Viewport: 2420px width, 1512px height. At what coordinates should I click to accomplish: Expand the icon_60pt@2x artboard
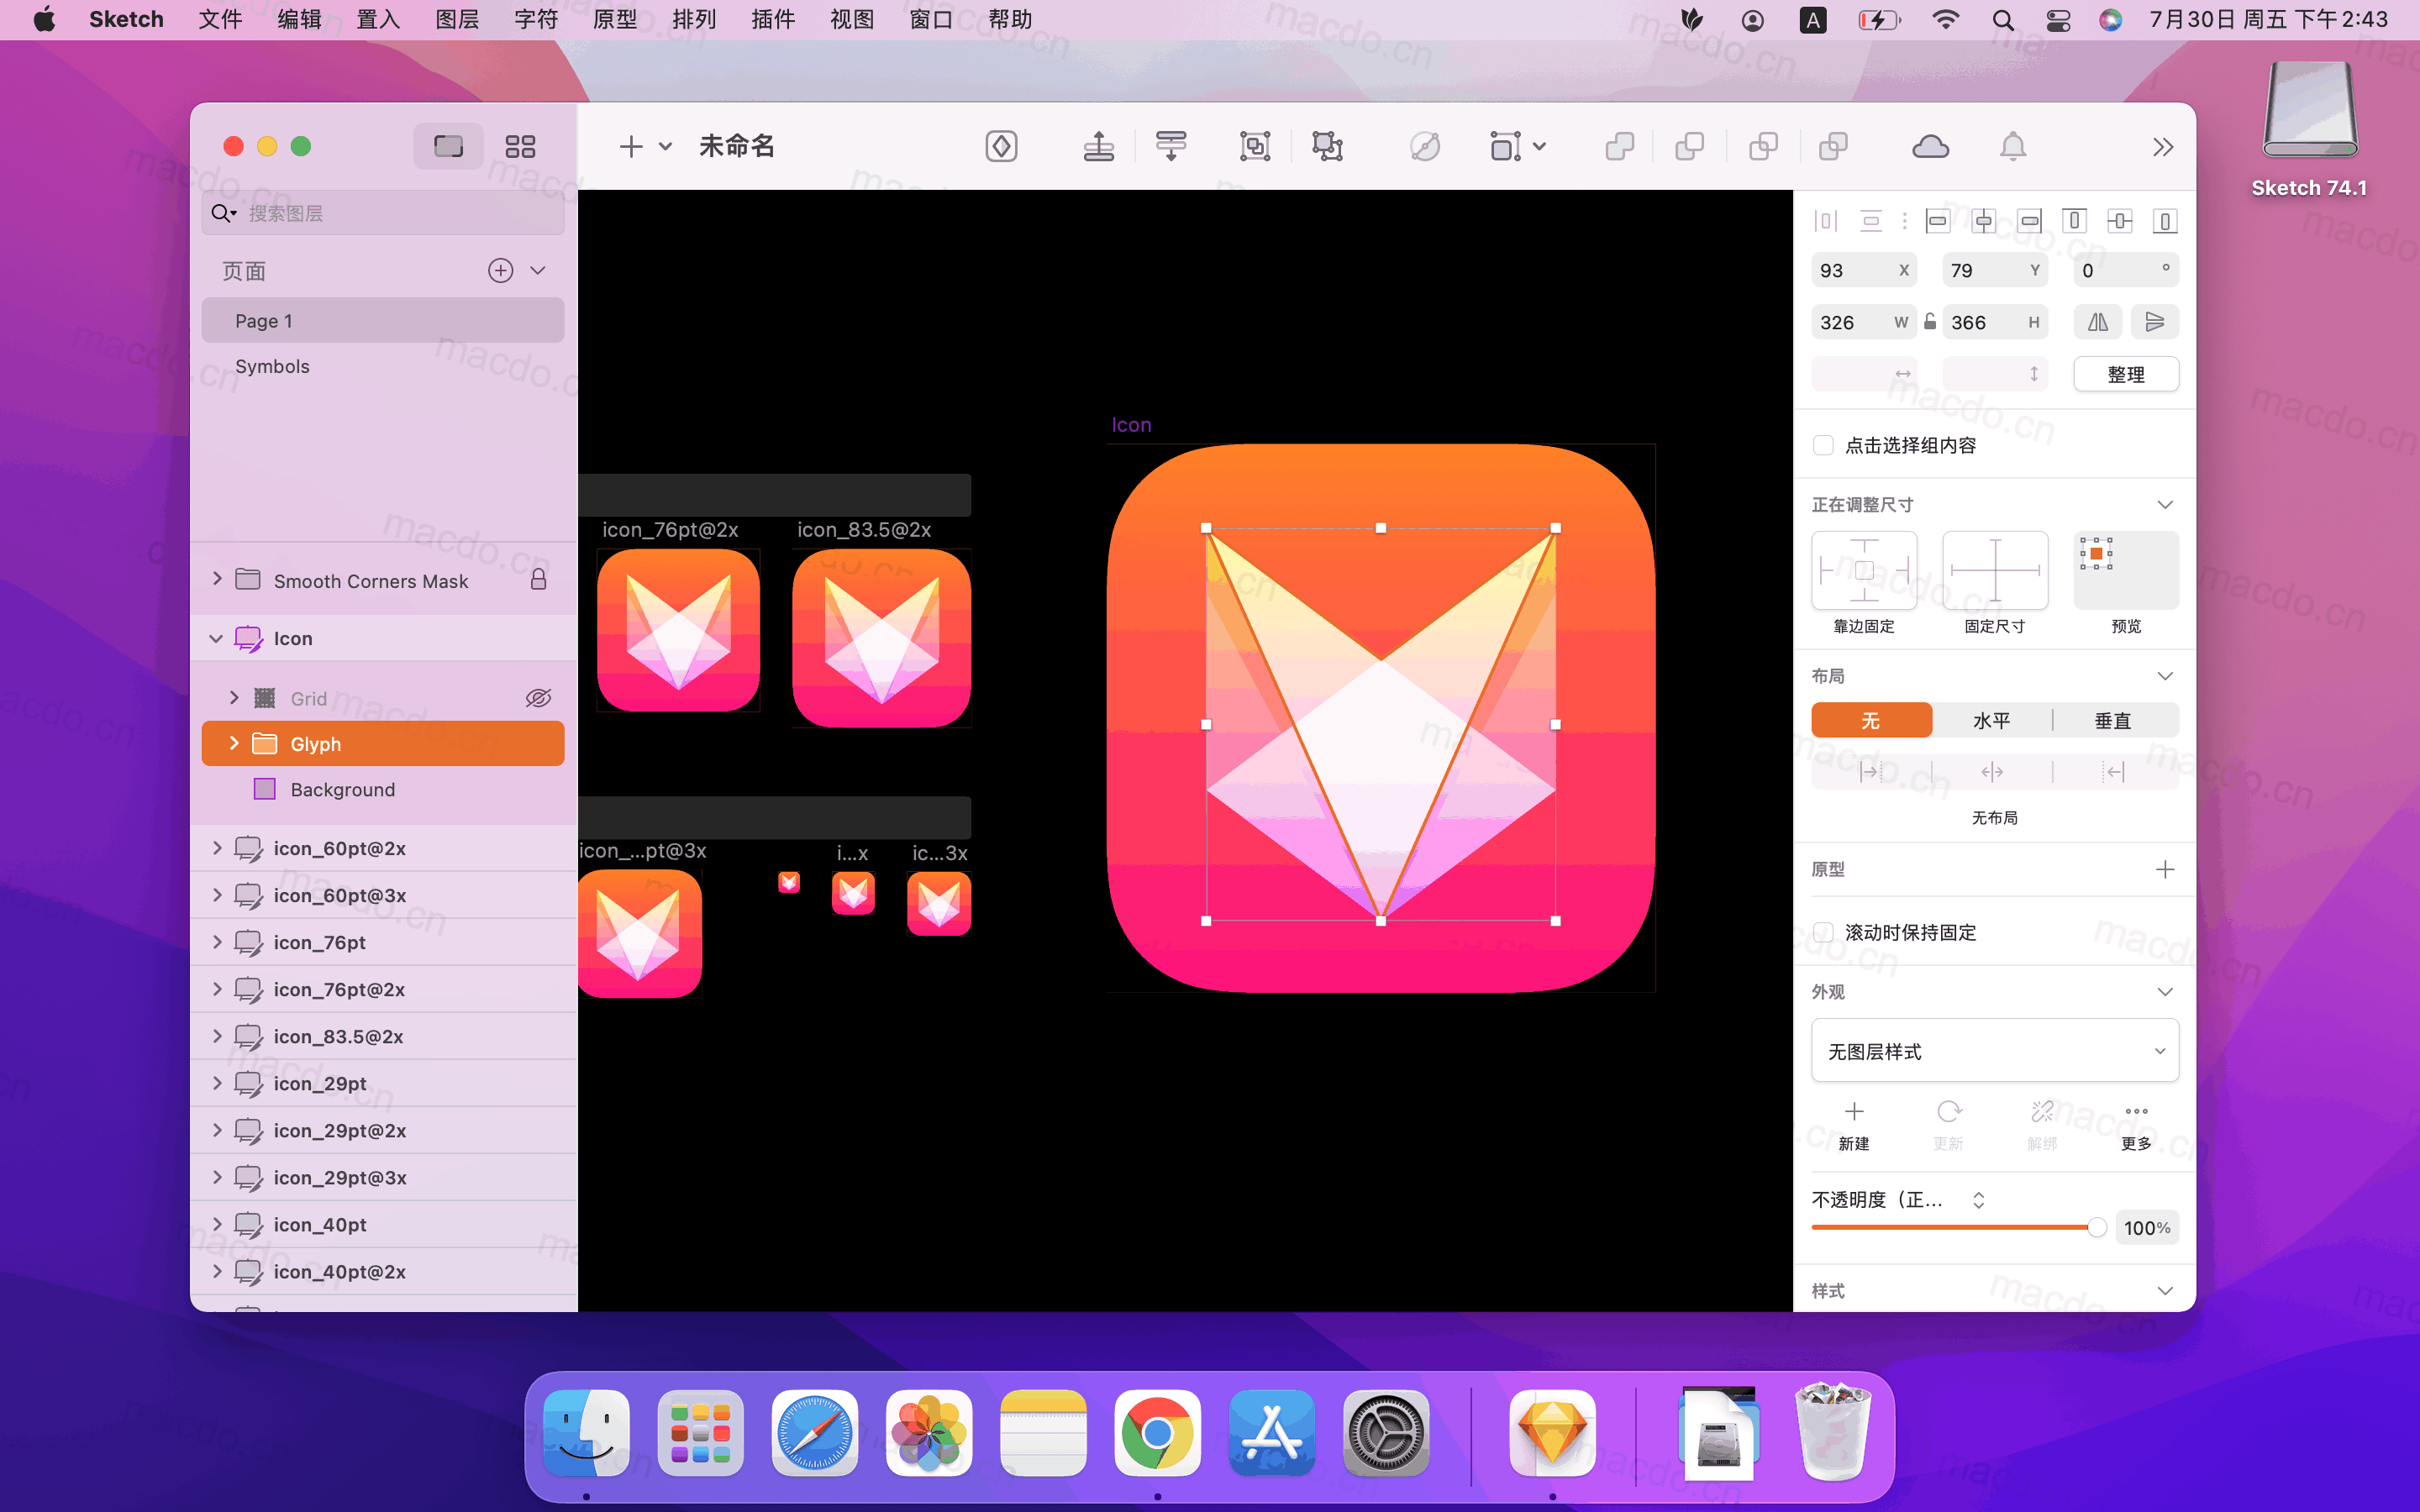(216, 848)
